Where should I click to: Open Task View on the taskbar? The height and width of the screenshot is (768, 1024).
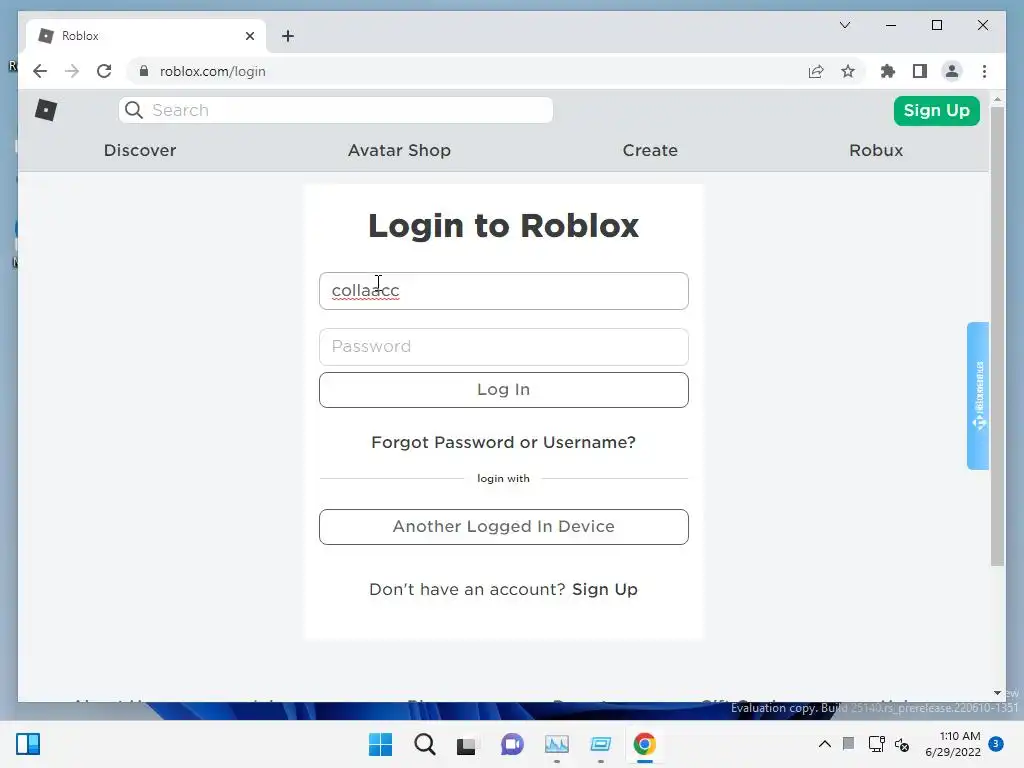coord(466,745)
